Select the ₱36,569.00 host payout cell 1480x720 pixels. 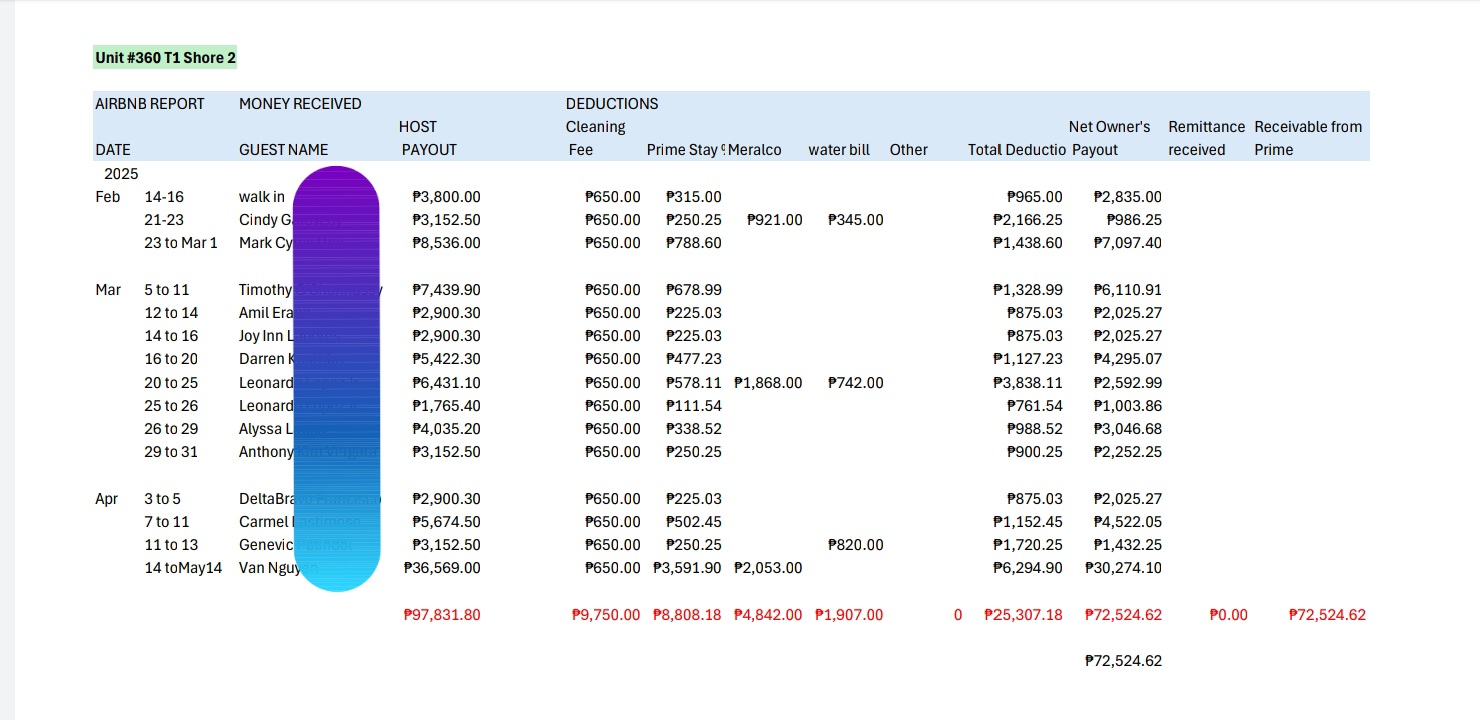(x=442, y=568)
